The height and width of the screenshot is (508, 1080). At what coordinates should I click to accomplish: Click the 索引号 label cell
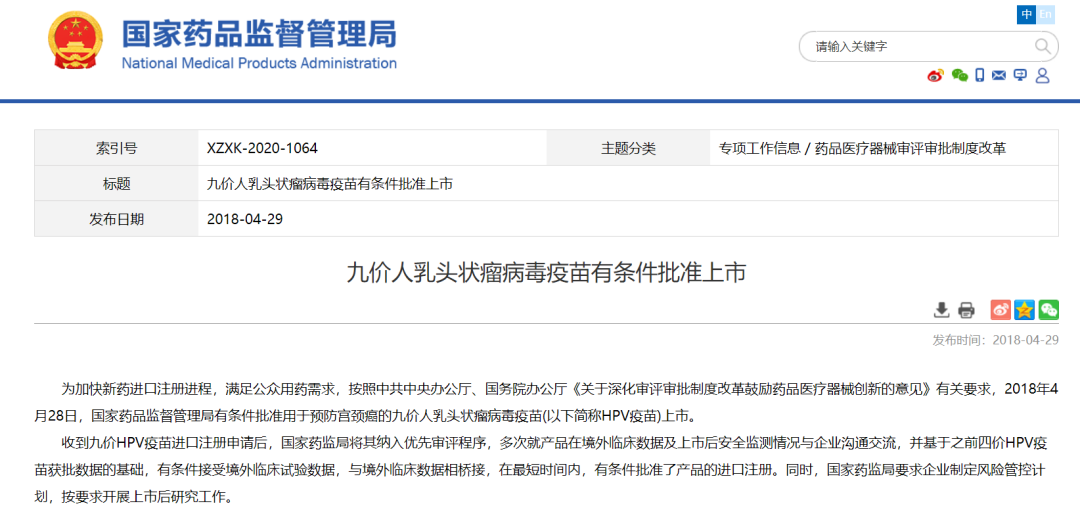(116, 148)
